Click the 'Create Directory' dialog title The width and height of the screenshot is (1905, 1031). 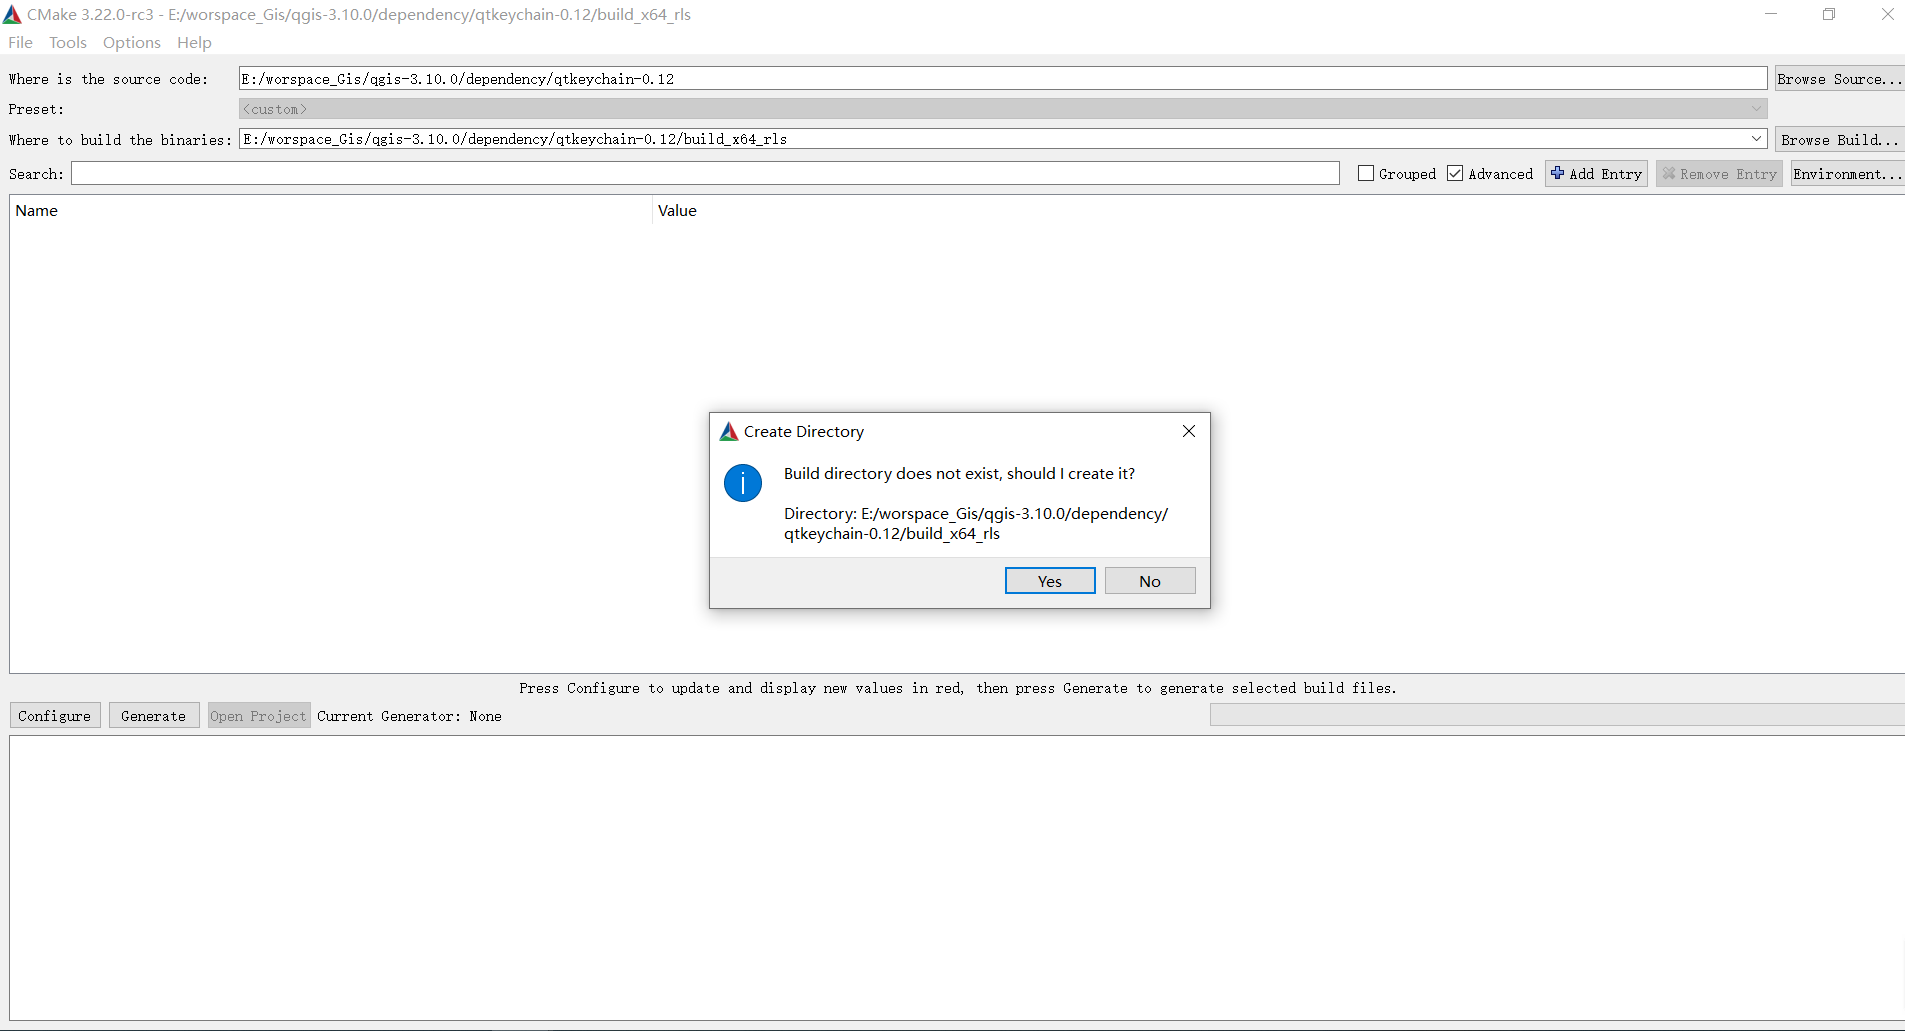[x=804, y=431]
